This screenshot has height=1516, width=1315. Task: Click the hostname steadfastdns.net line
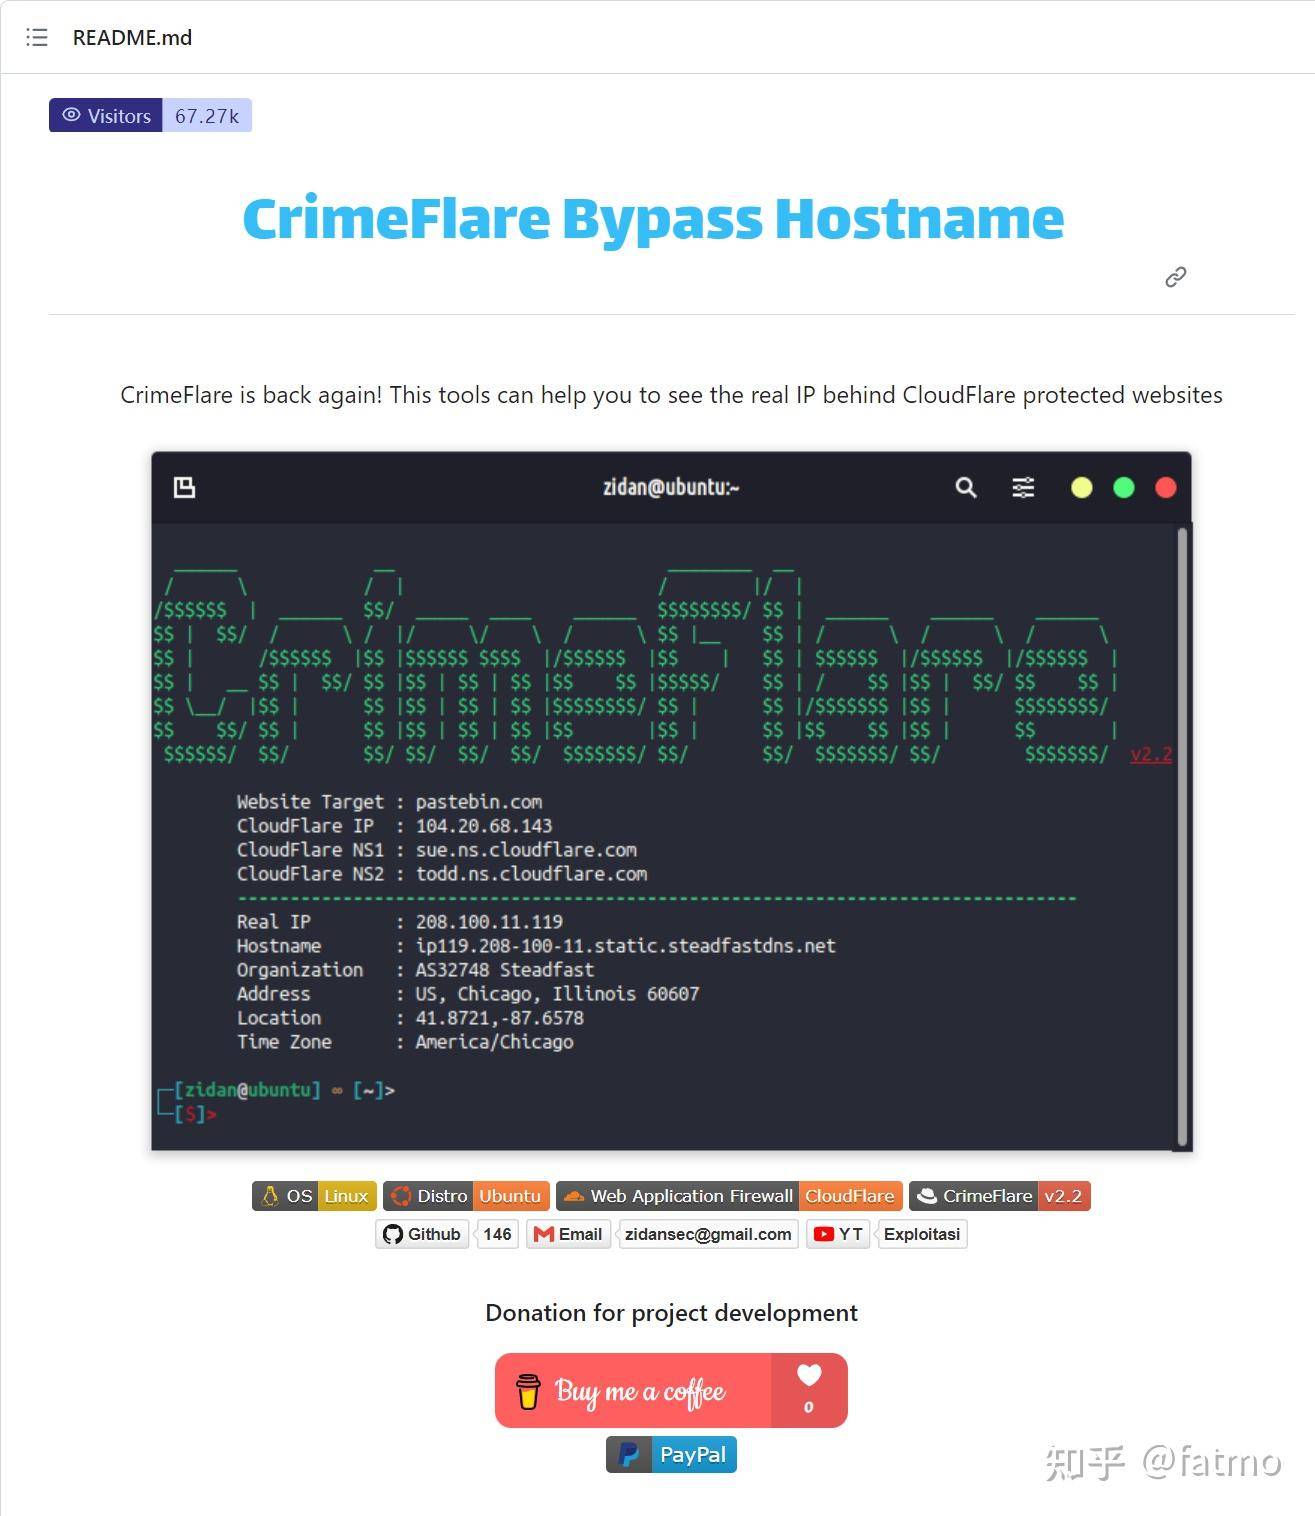pyautogui.click(x=535, y=946)
